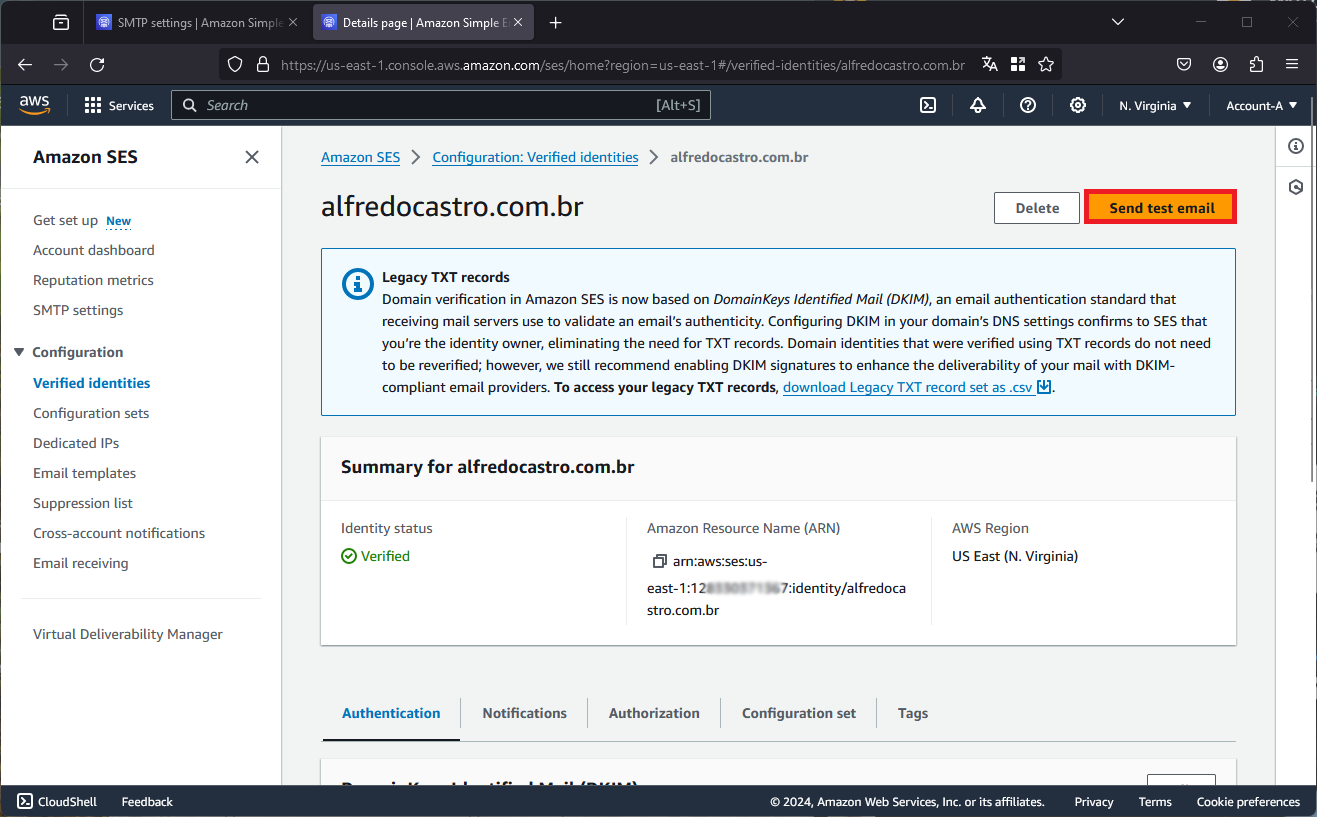The width and height of the screenshot is (1317, 817).
Task: Copy the ARN with the copy icon
Action: (x=659, y=561)
